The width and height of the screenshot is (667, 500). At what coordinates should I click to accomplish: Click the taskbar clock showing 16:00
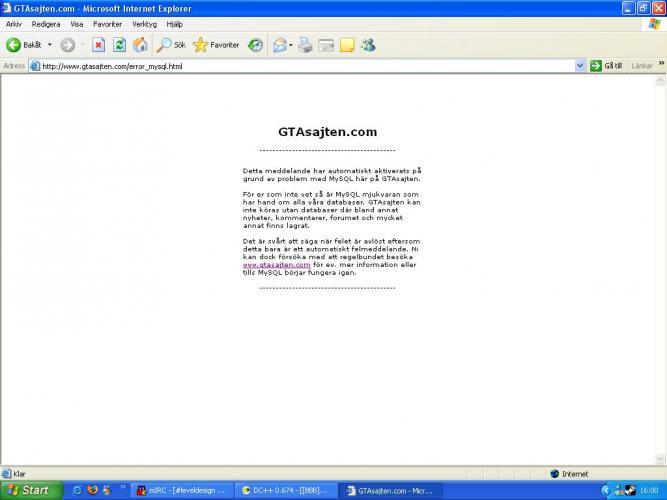coord(649,491)
